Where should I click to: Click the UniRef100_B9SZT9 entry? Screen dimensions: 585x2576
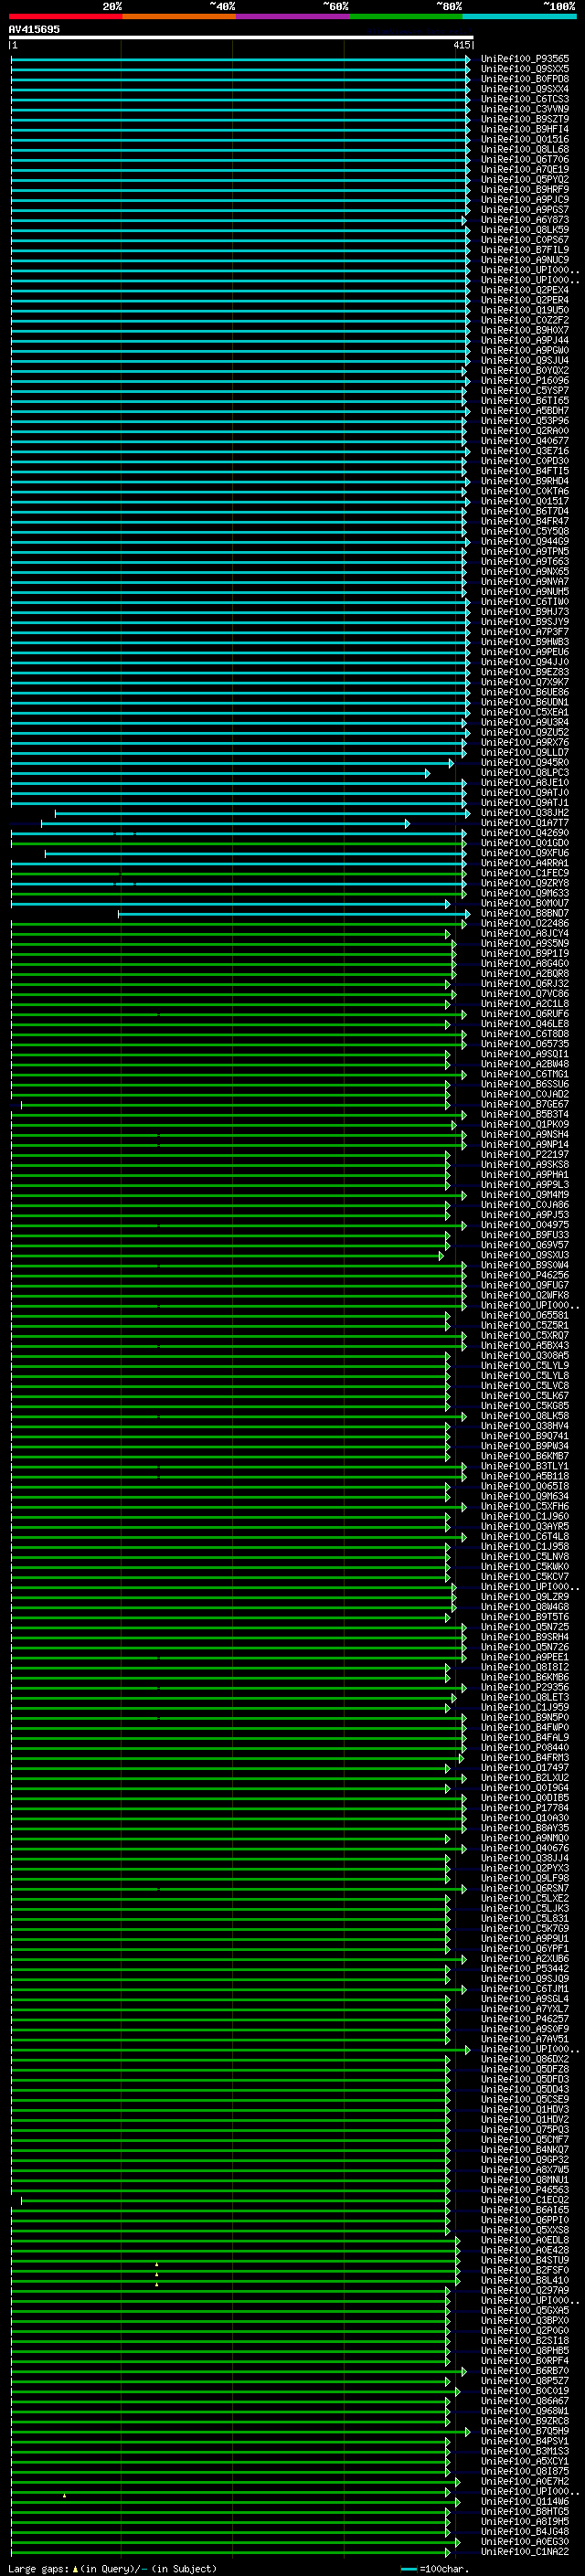525,119
